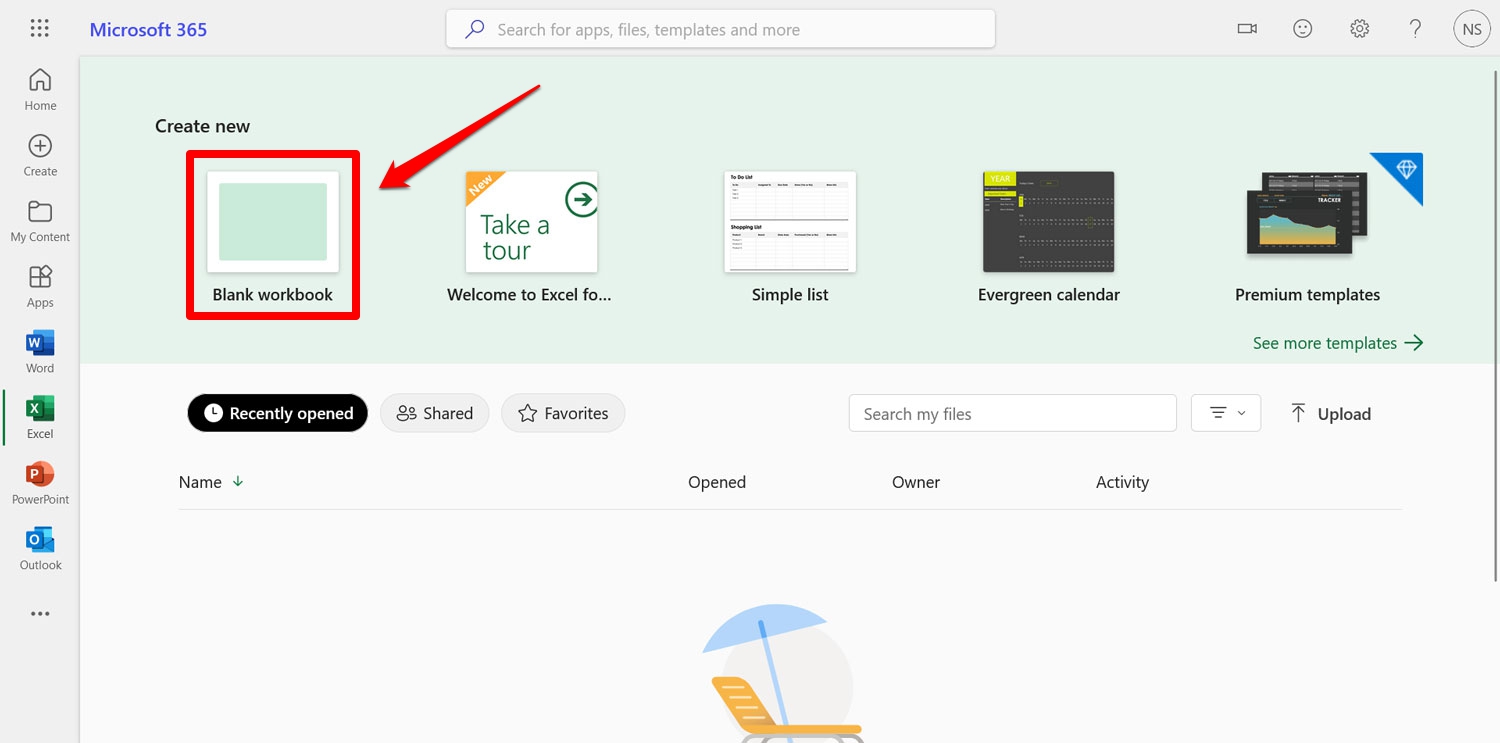Image resolution: width=1500 pixels, height=743 pixels.
Task: Click the Opened column header
Action: pyautogui.click(x=717, y=482)
